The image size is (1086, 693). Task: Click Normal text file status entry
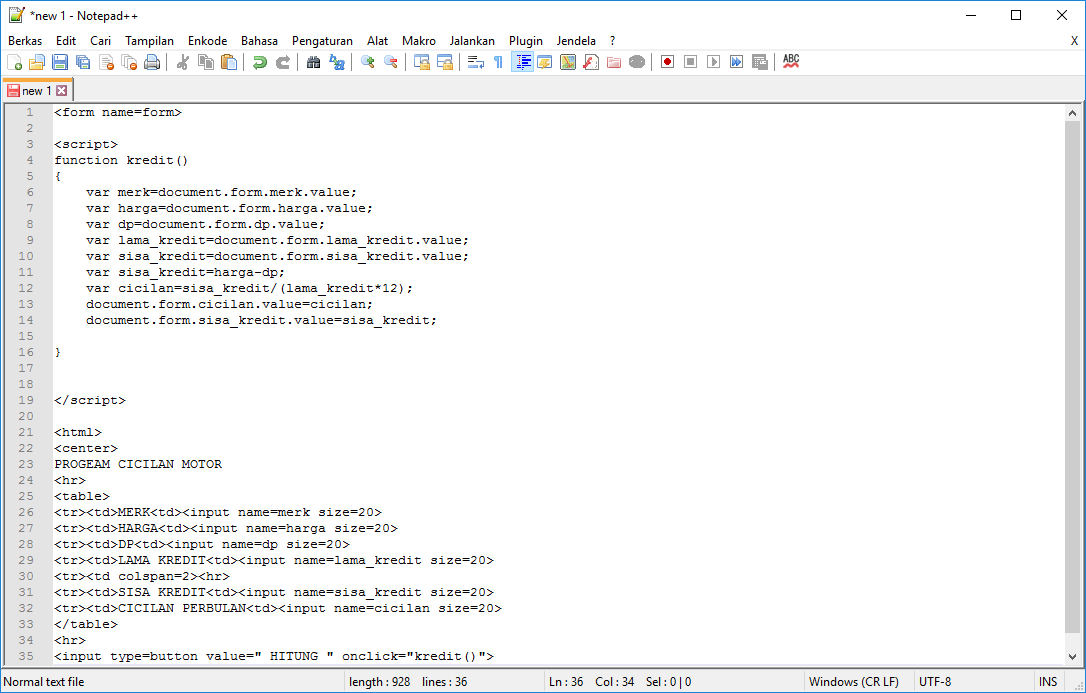coord(44,682)
